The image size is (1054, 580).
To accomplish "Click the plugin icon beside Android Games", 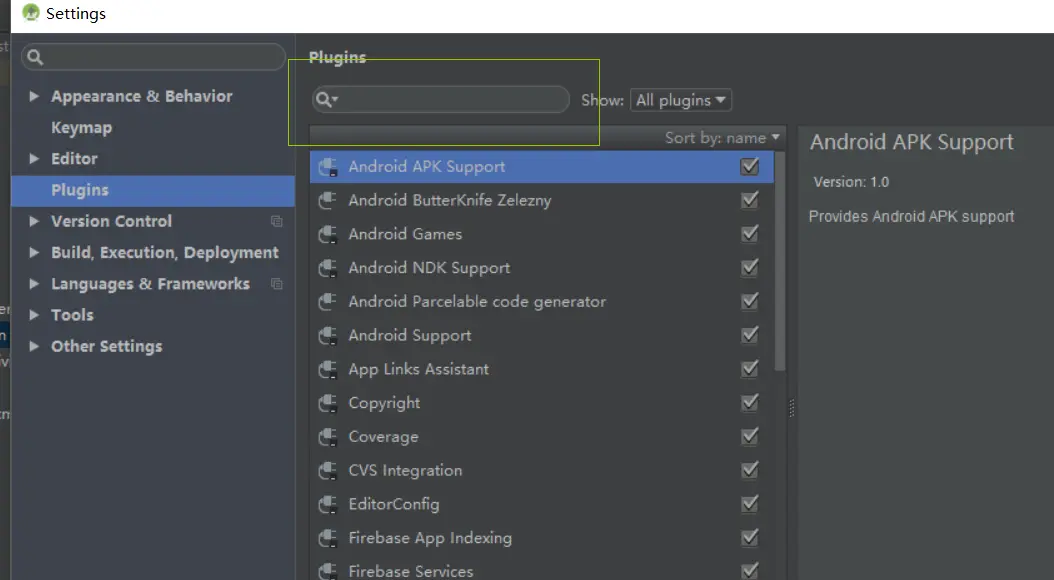I will coord(327,234).
